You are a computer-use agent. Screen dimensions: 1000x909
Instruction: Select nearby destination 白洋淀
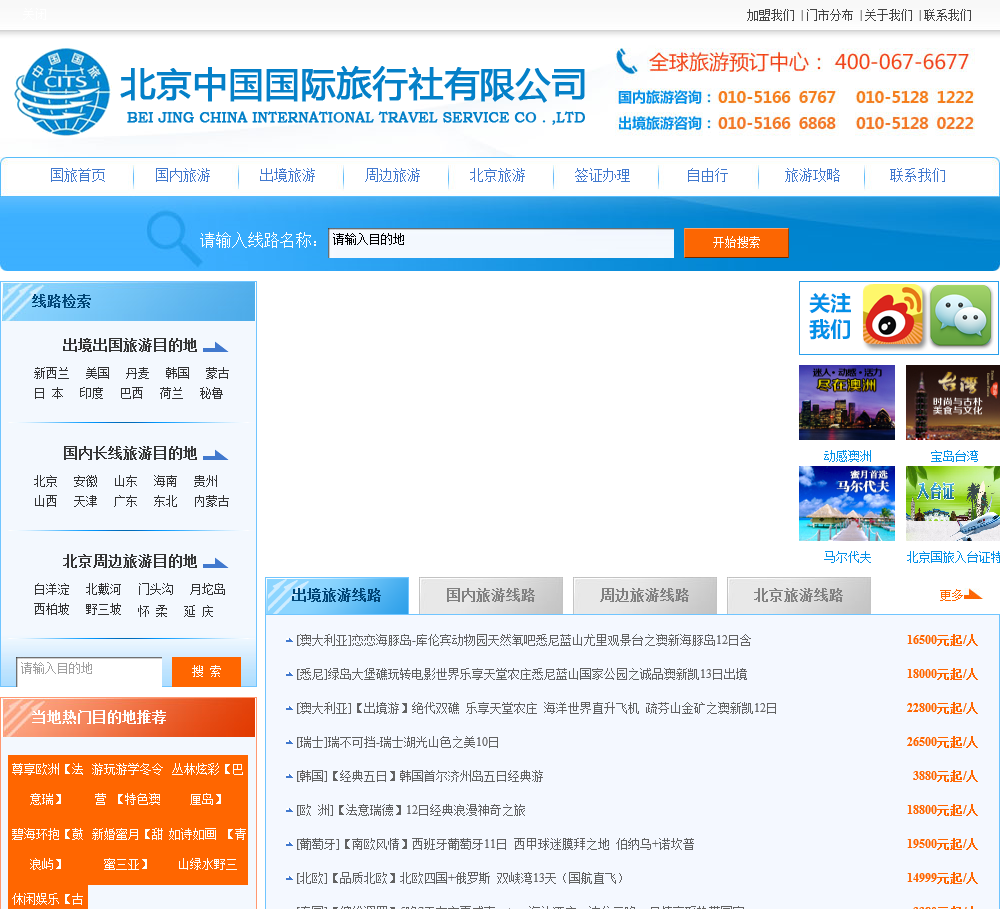point(52,589)
